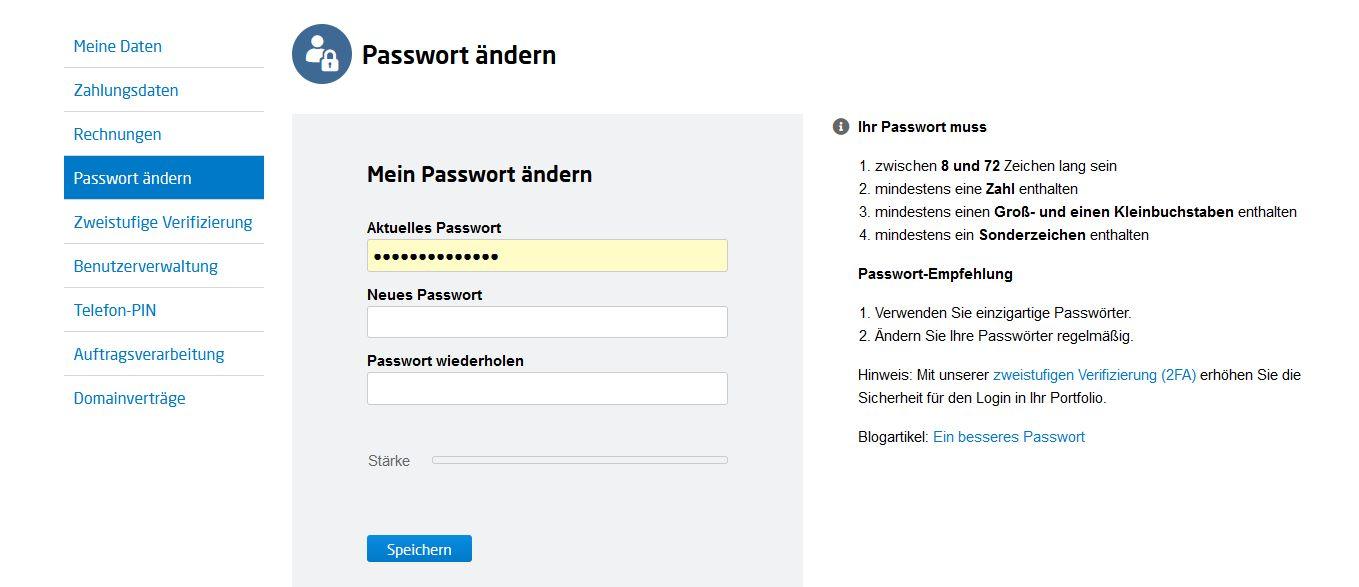Open the 'Ein besseres Passwort' blog article
Image resolution: width=1359 pixels, height=587 pixels.
[1008, 437]
